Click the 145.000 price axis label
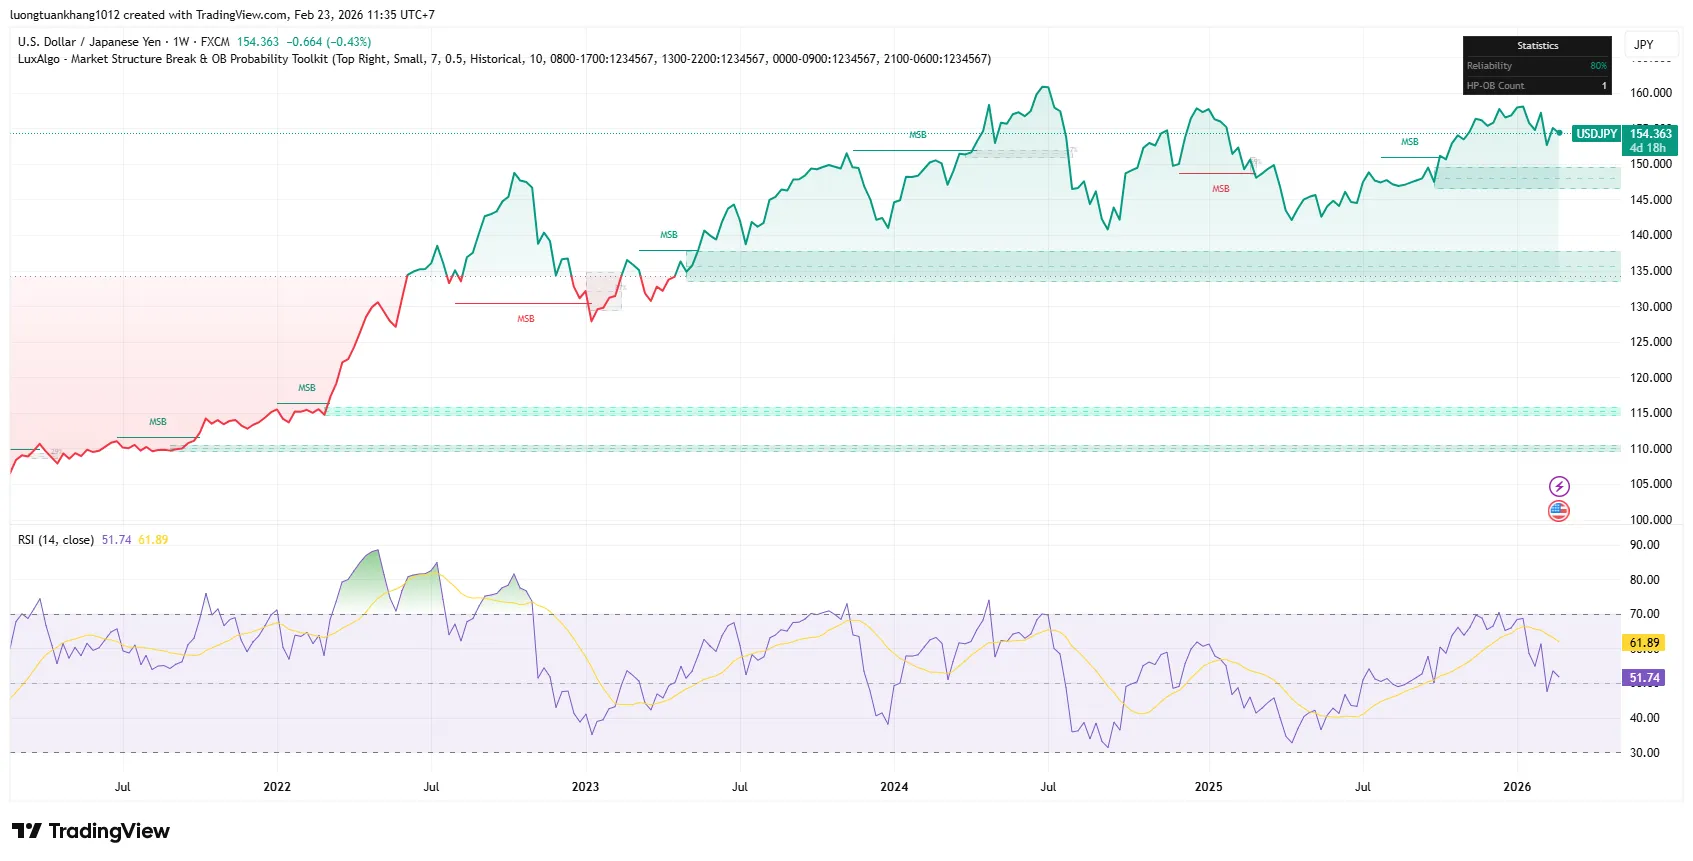1693x861 pixels. point(1651,200)
